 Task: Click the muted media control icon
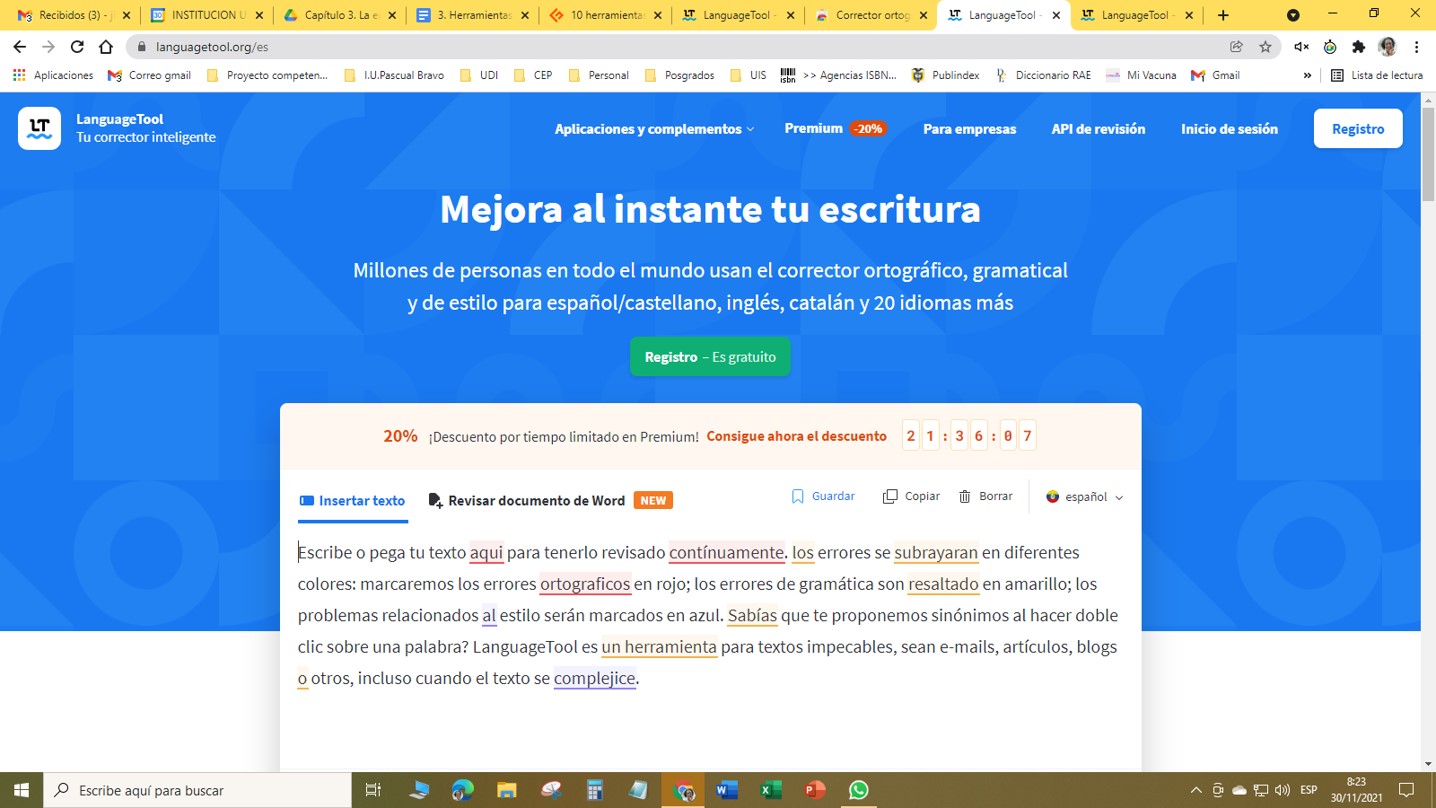pyautogui.click(x=1301, y=47)
